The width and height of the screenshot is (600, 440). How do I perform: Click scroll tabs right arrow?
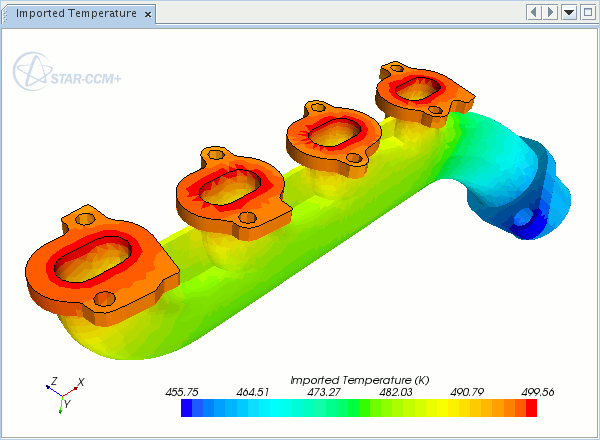coord(550,13)
